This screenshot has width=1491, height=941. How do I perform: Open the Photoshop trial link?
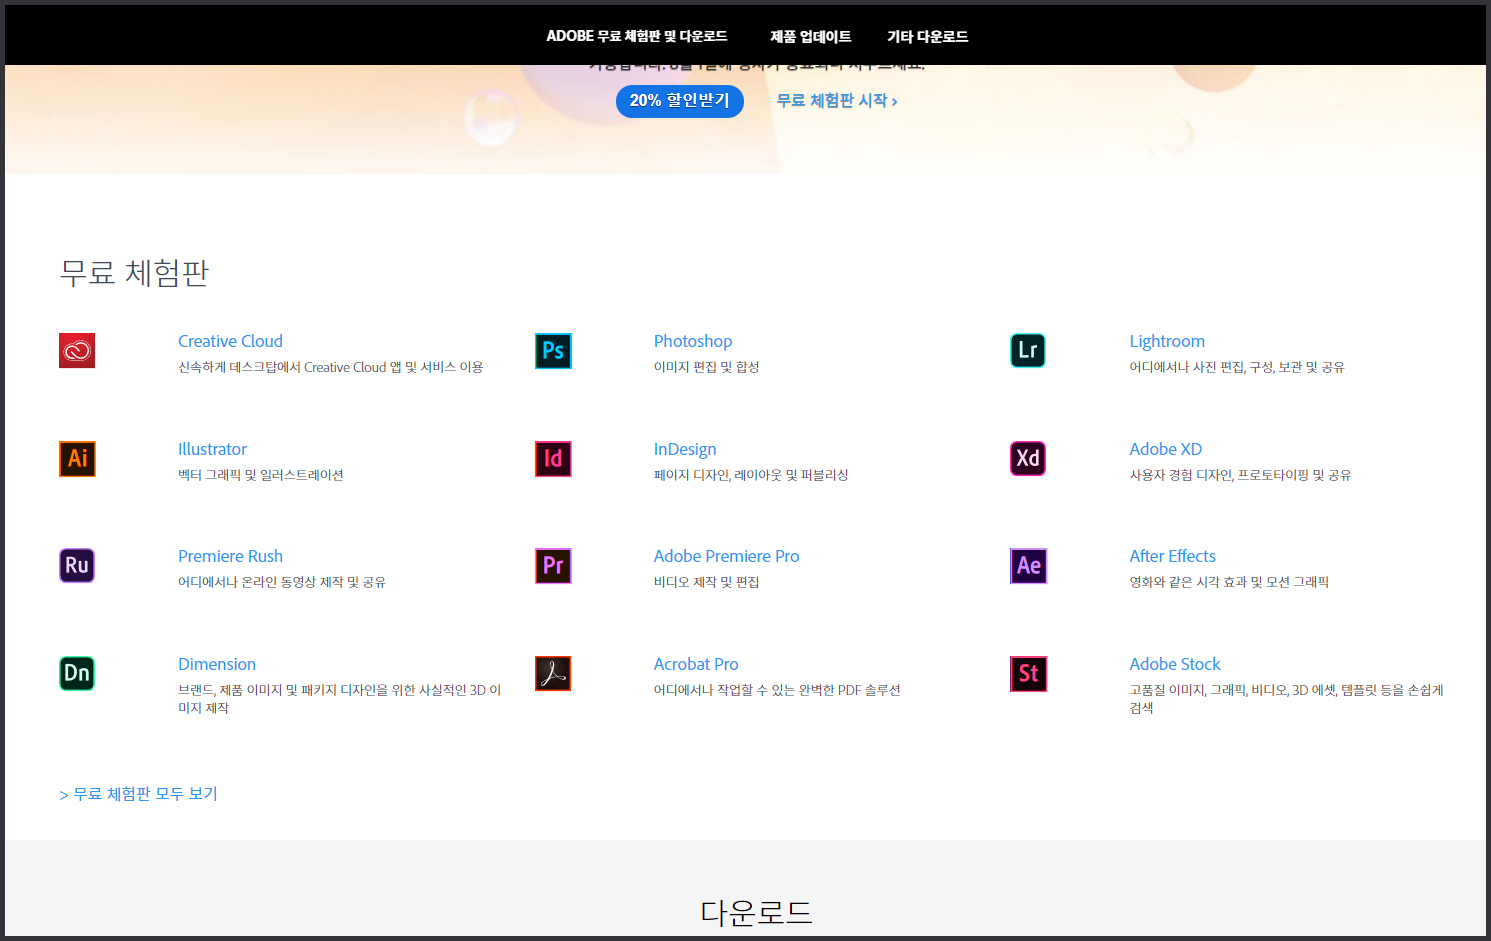click(693, 341)
